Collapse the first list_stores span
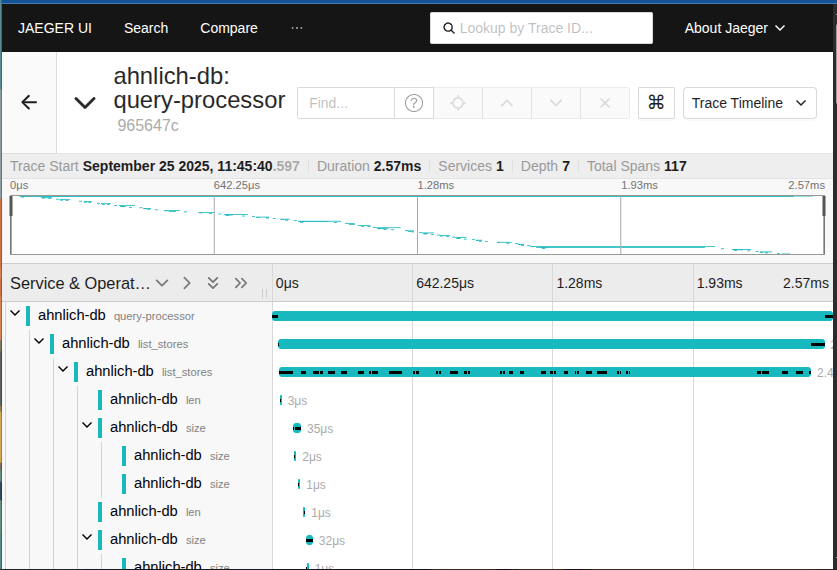Viewport: 837px width, 570px height. (39, 342)
